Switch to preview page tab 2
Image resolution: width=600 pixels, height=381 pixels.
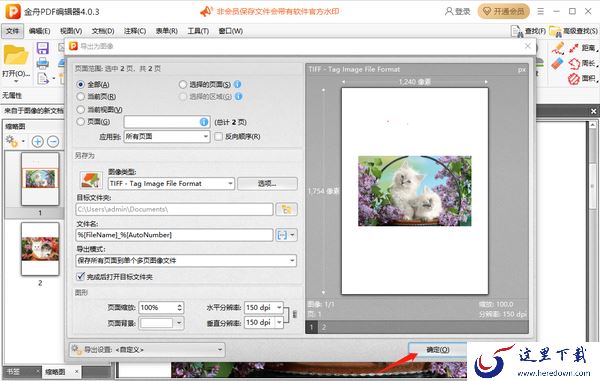point(324,327)
